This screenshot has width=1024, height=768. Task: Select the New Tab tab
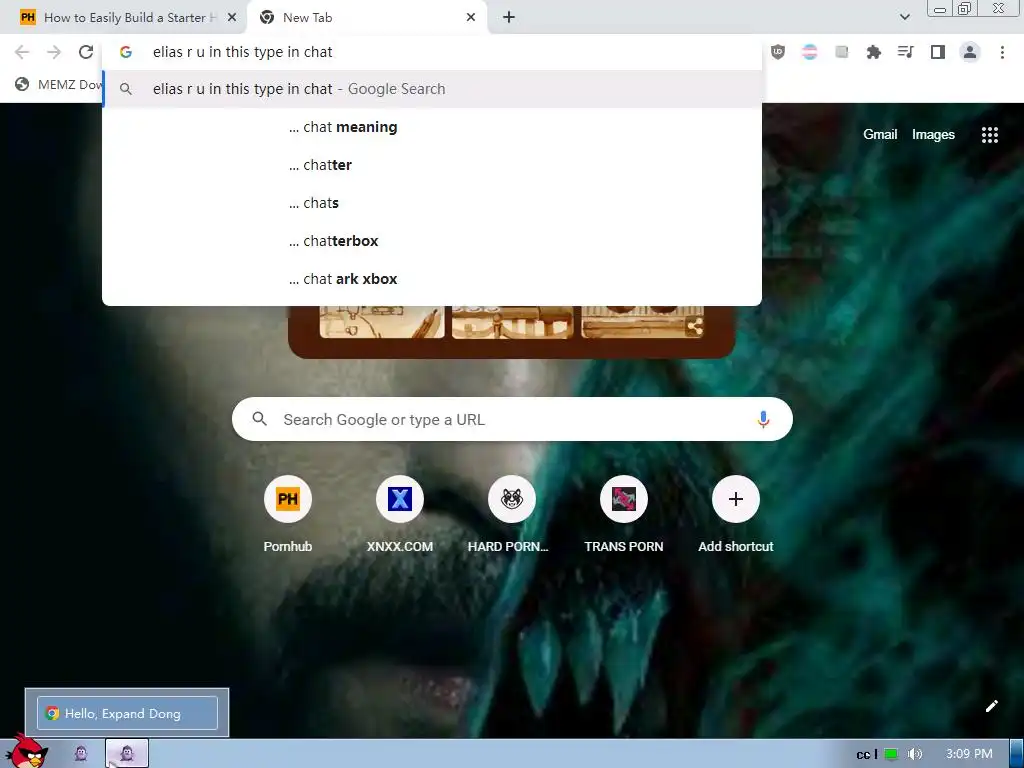click(x=368, y=18)
